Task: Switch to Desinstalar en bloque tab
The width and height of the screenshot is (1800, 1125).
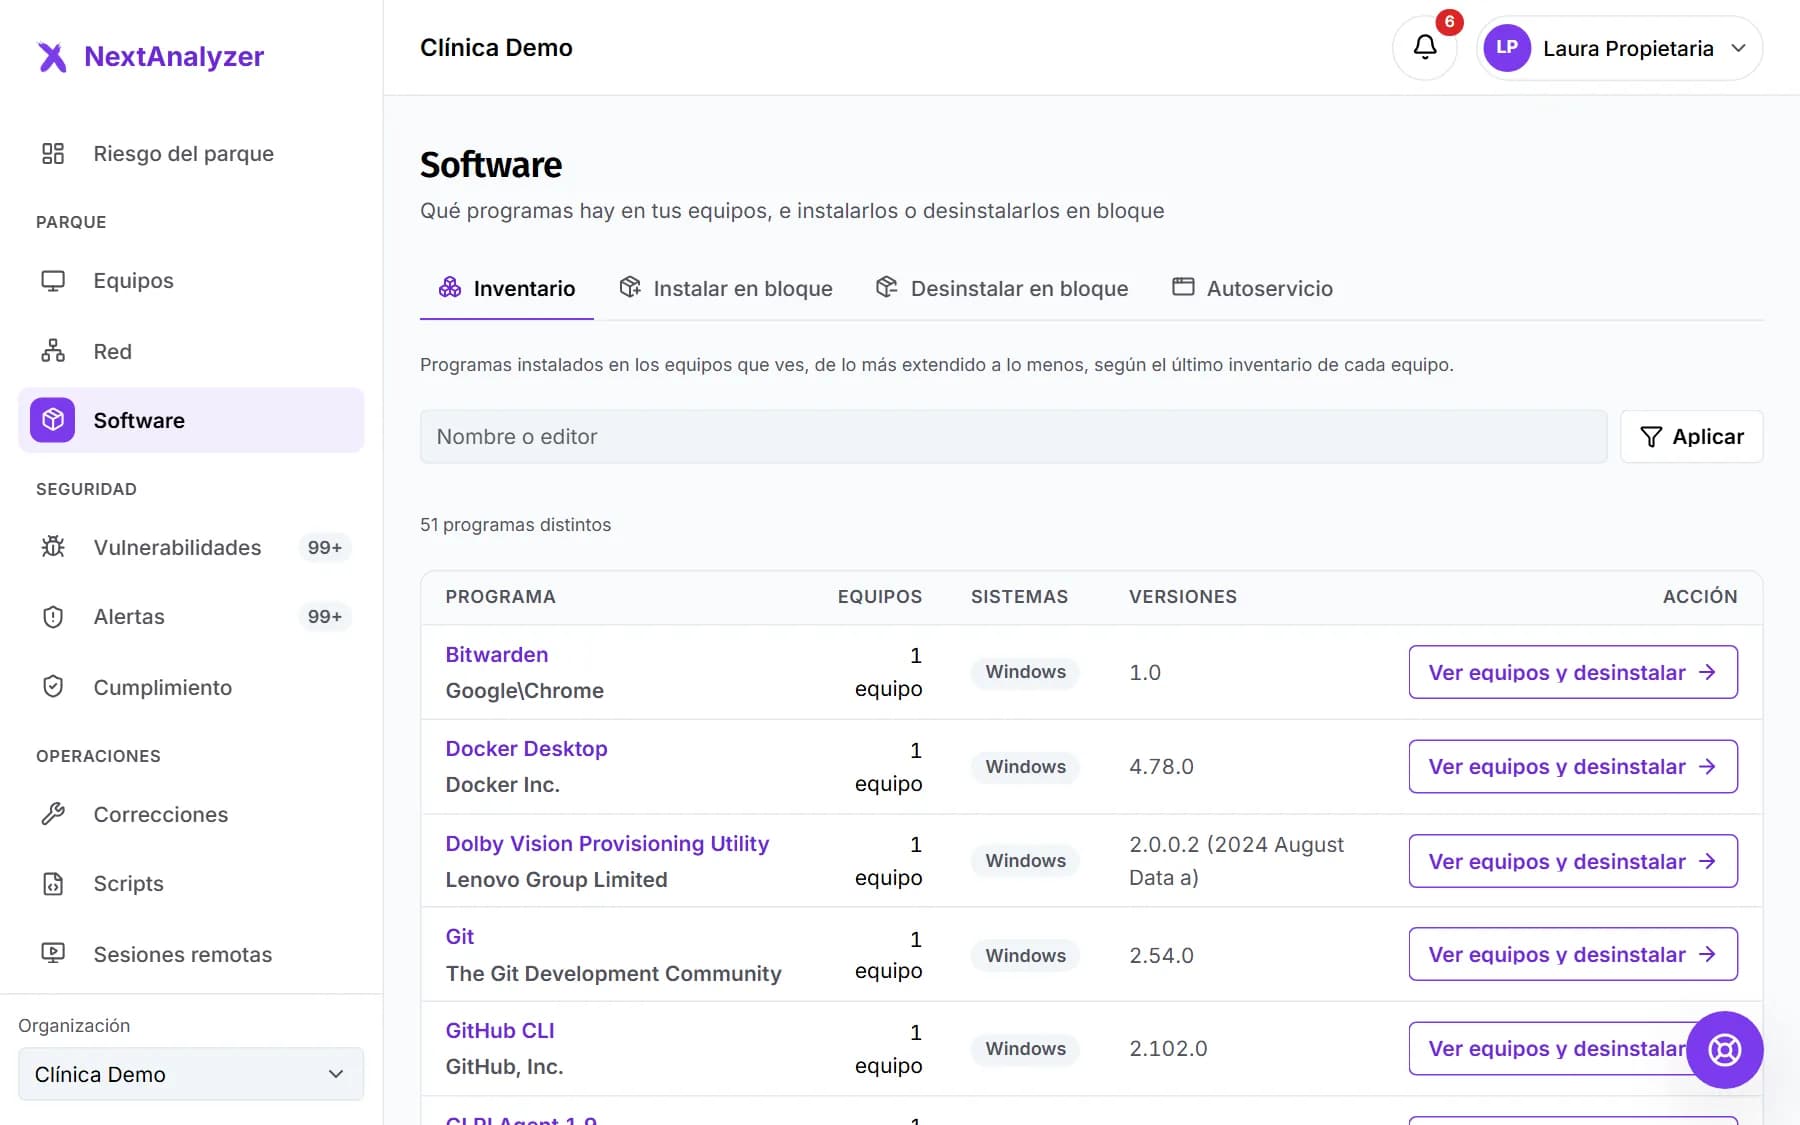Action: (1001, 288)
